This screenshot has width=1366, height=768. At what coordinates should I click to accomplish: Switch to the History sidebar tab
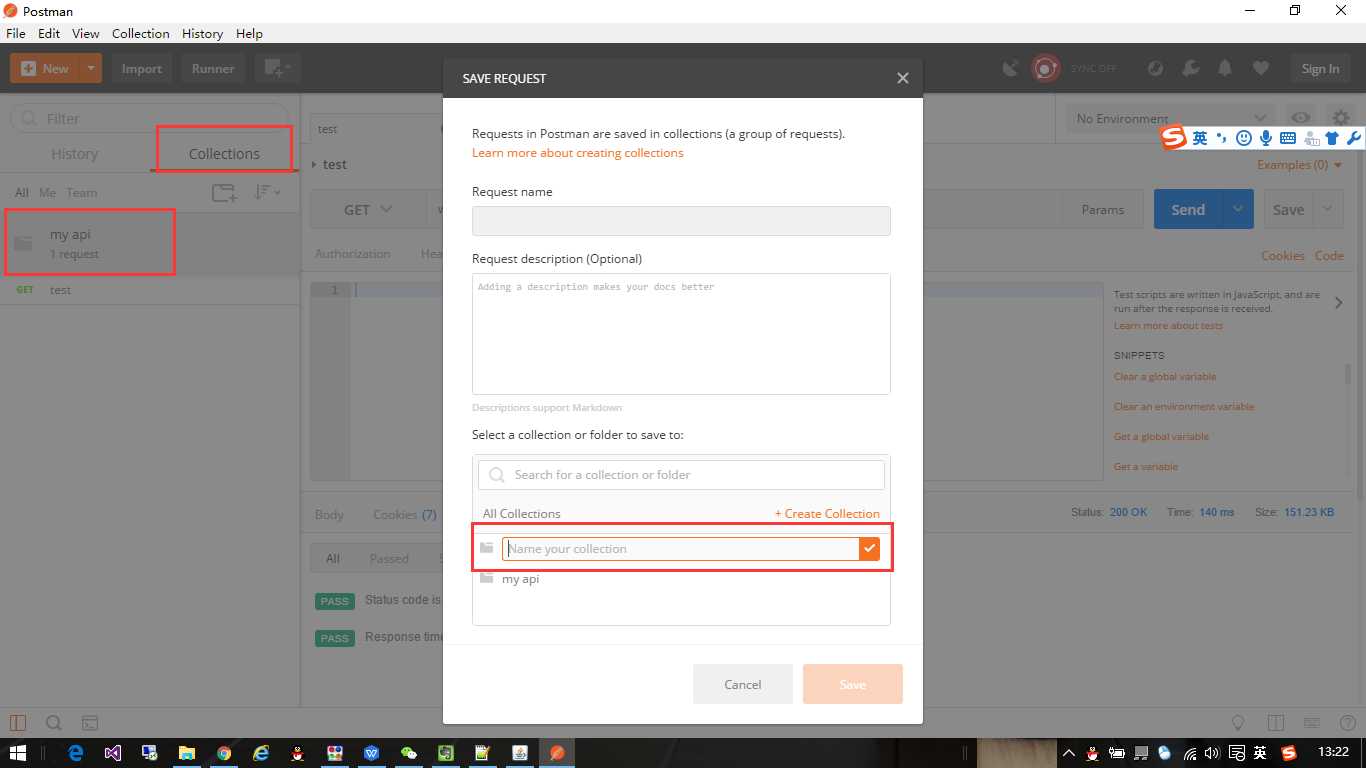pos(75,154)
